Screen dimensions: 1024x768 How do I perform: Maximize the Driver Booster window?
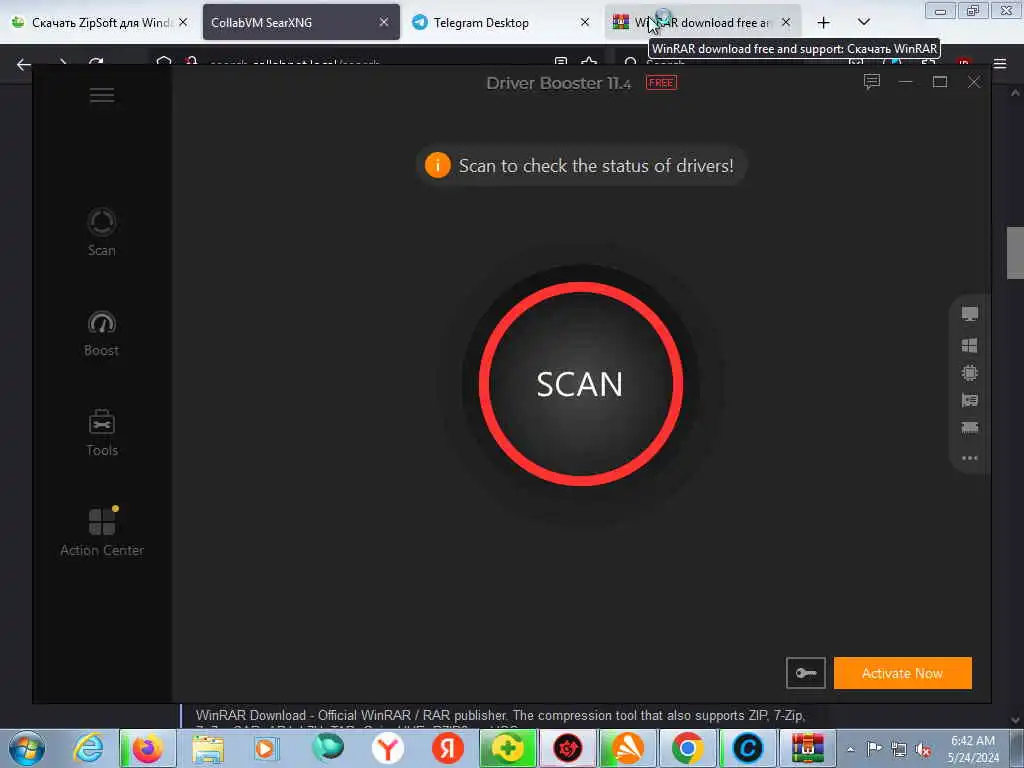click(940, 82)
